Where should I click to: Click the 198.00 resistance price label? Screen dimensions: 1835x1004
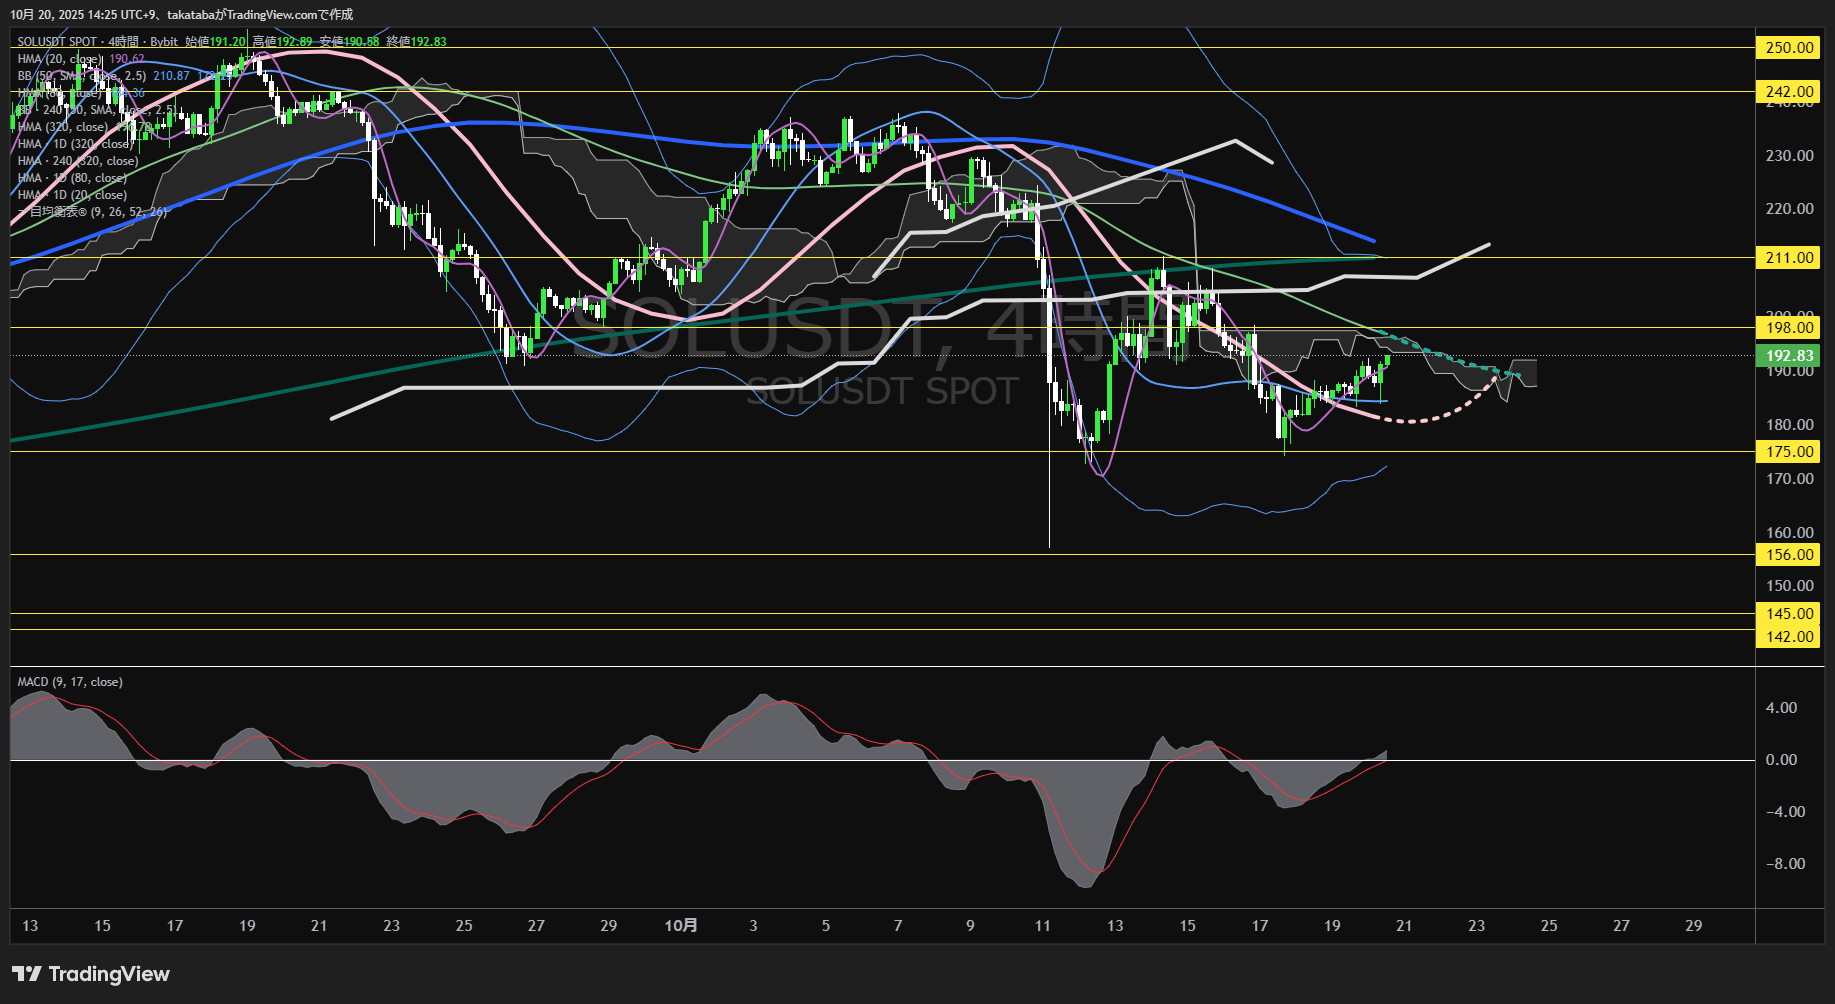coord(1789,328)
